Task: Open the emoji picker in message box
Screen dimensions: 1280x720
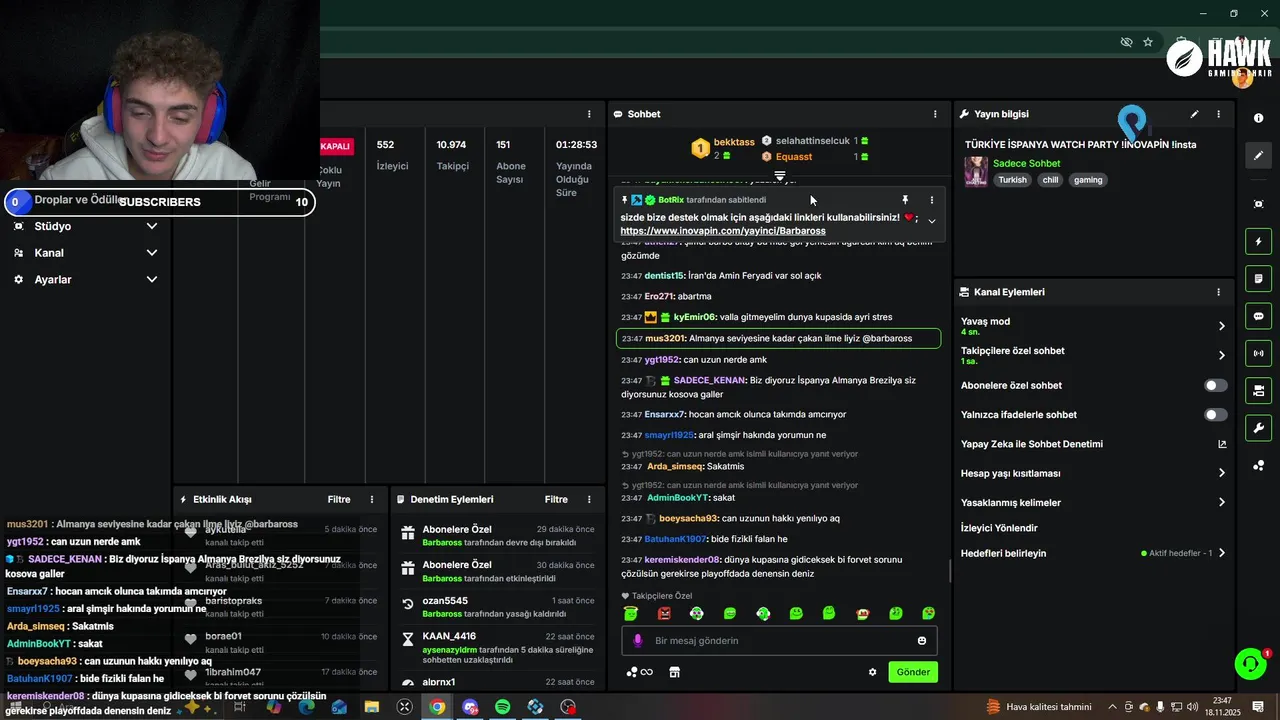Action: click(922, 641)
